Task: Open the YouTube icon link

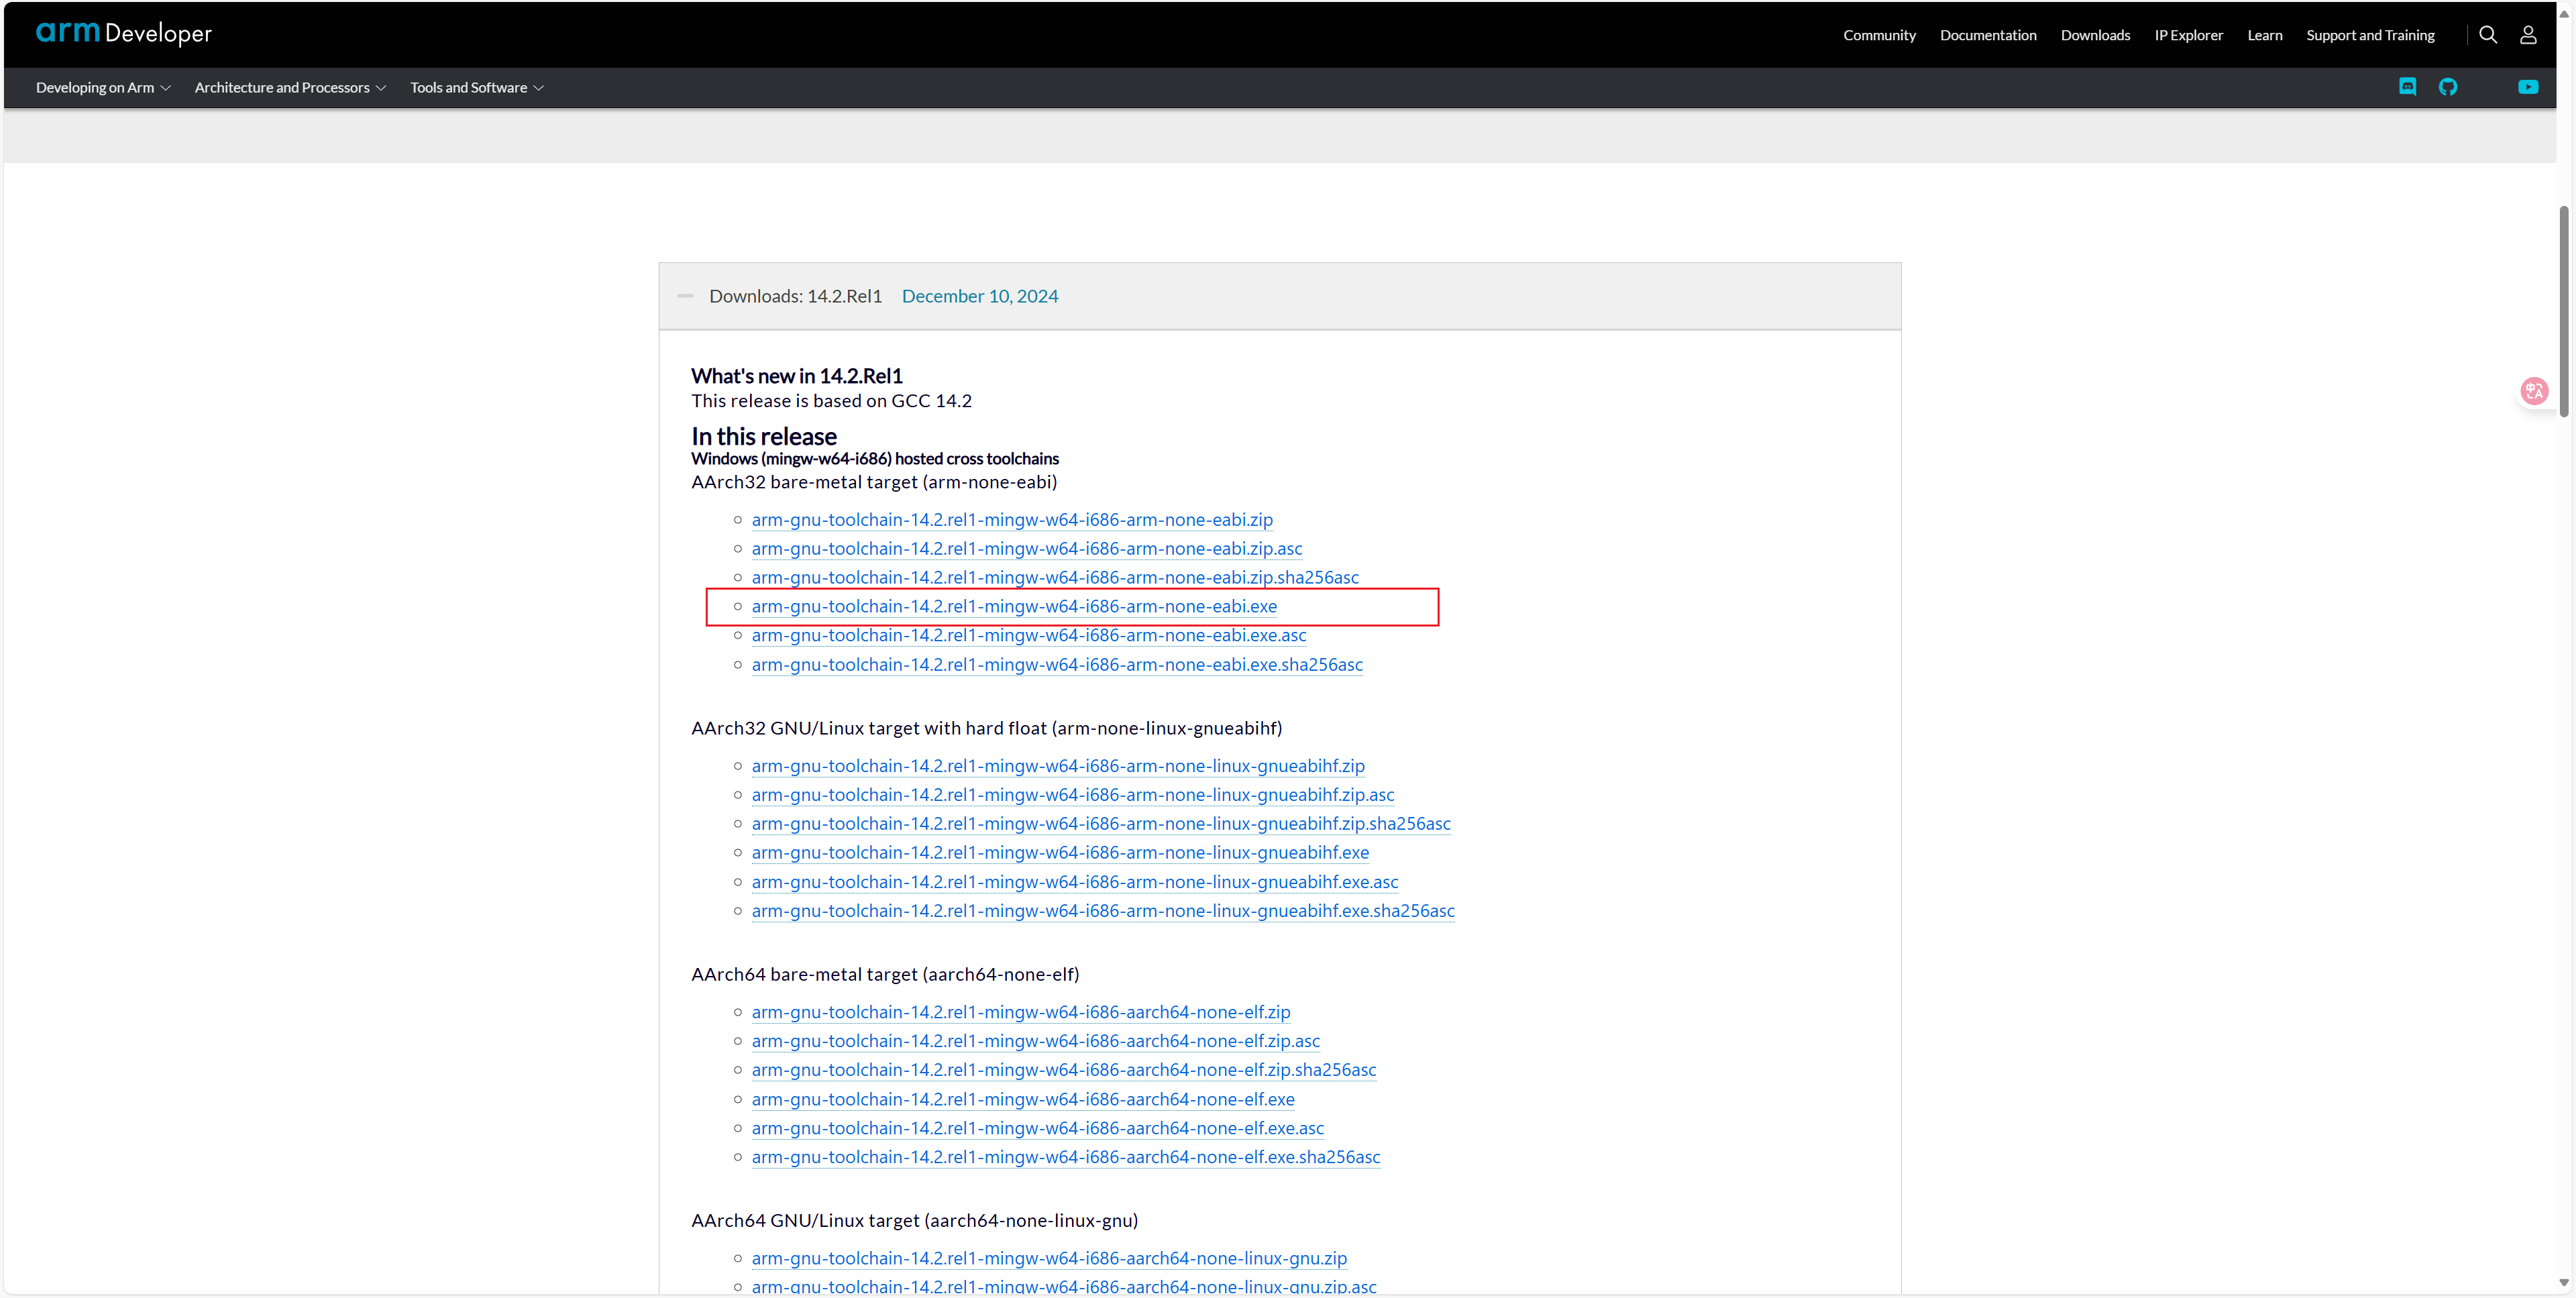Action: tap(2528, 87)
